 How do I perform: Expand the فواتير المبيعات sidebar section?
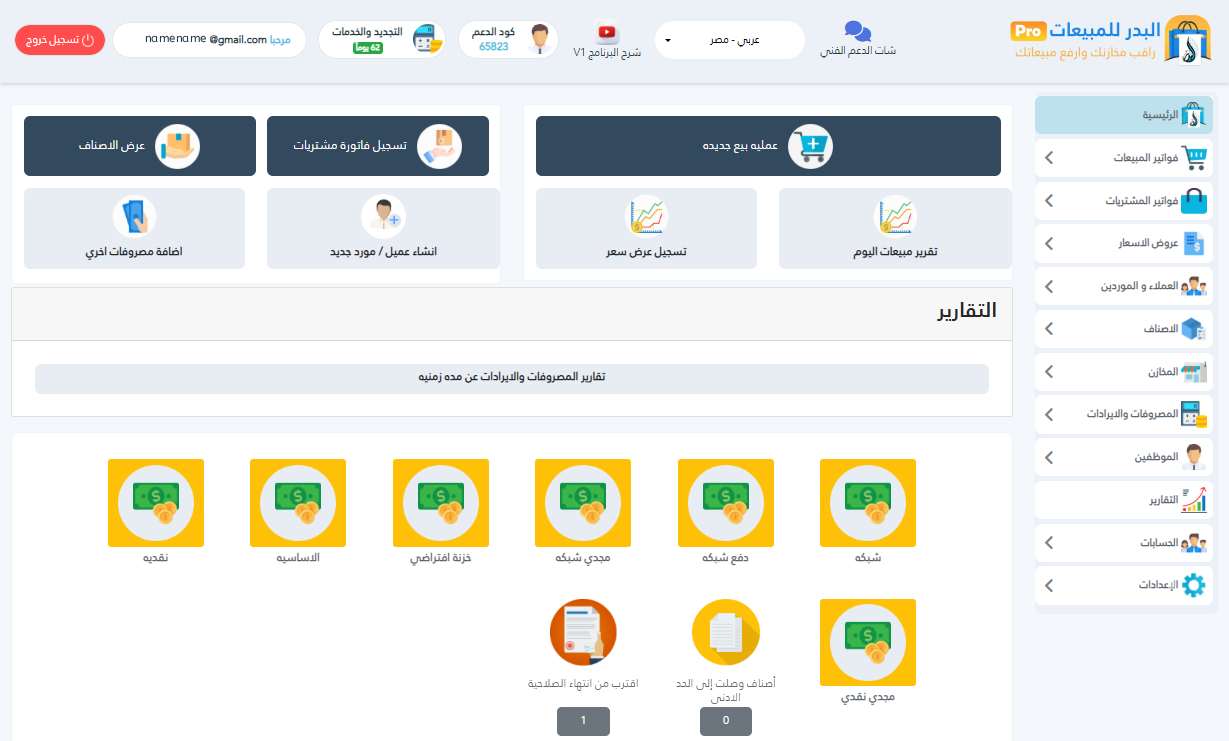click(1124, 157)
